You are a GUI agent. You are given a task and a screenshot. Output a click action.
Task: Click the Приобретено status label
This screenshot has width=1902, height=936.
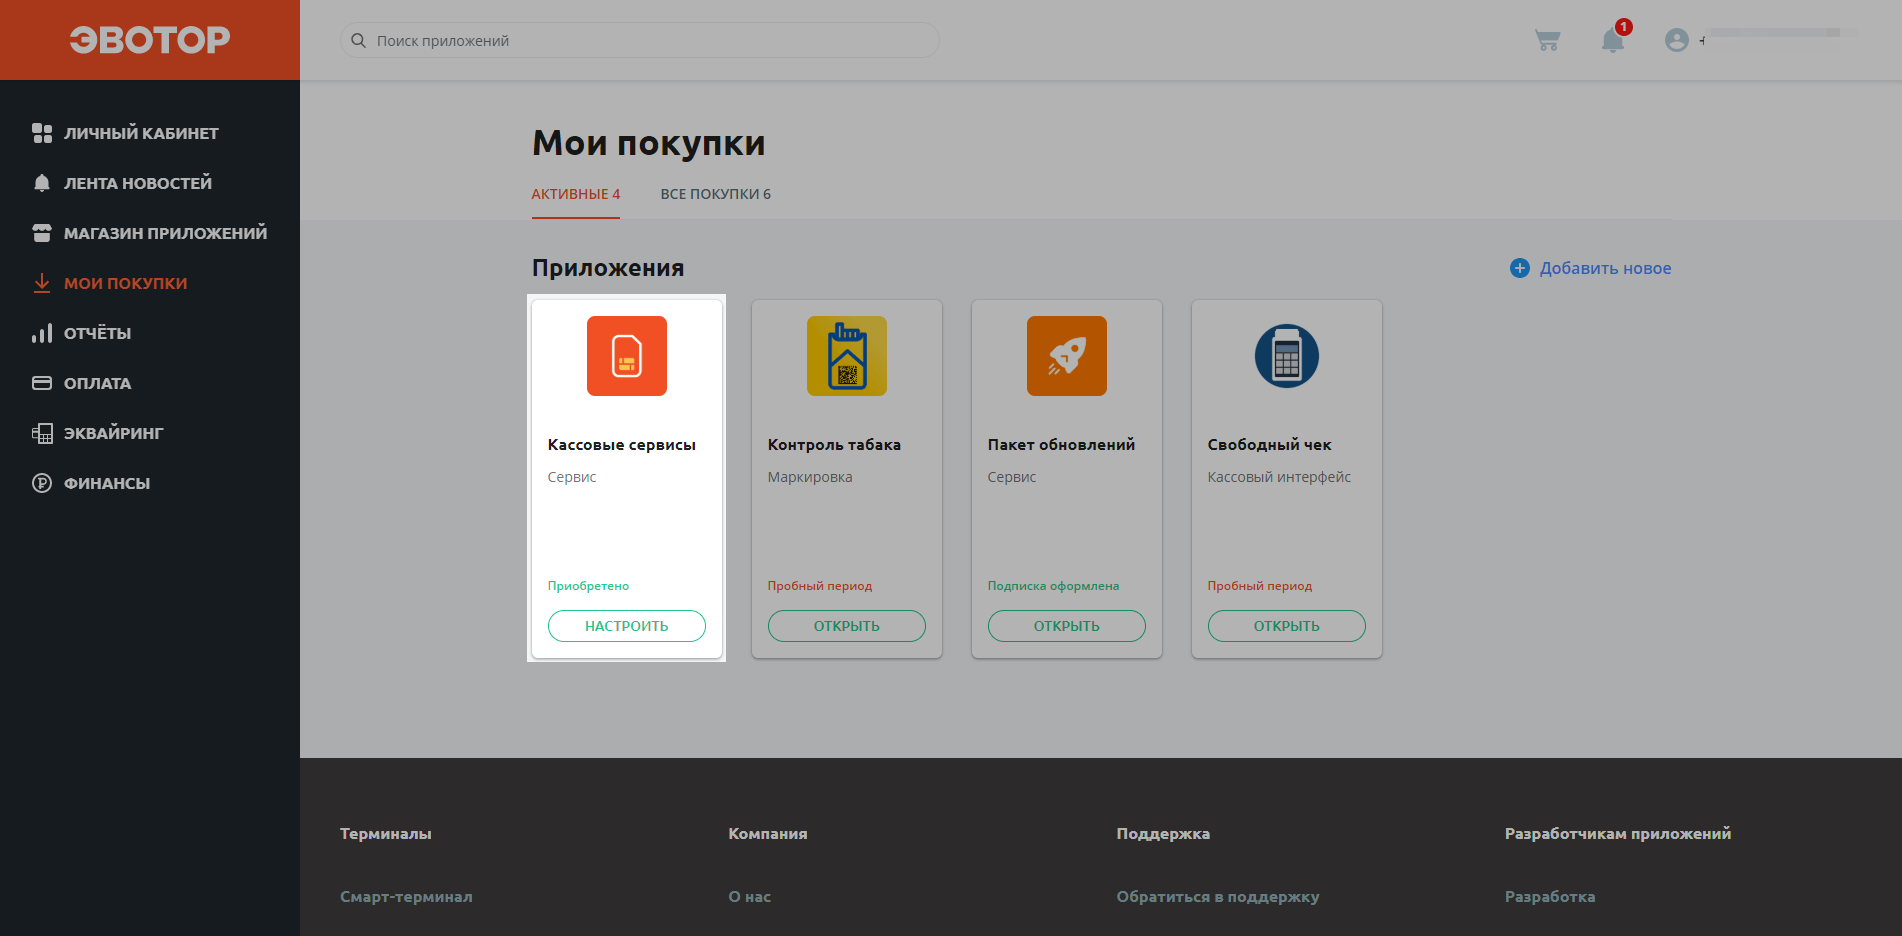(588, 586)
